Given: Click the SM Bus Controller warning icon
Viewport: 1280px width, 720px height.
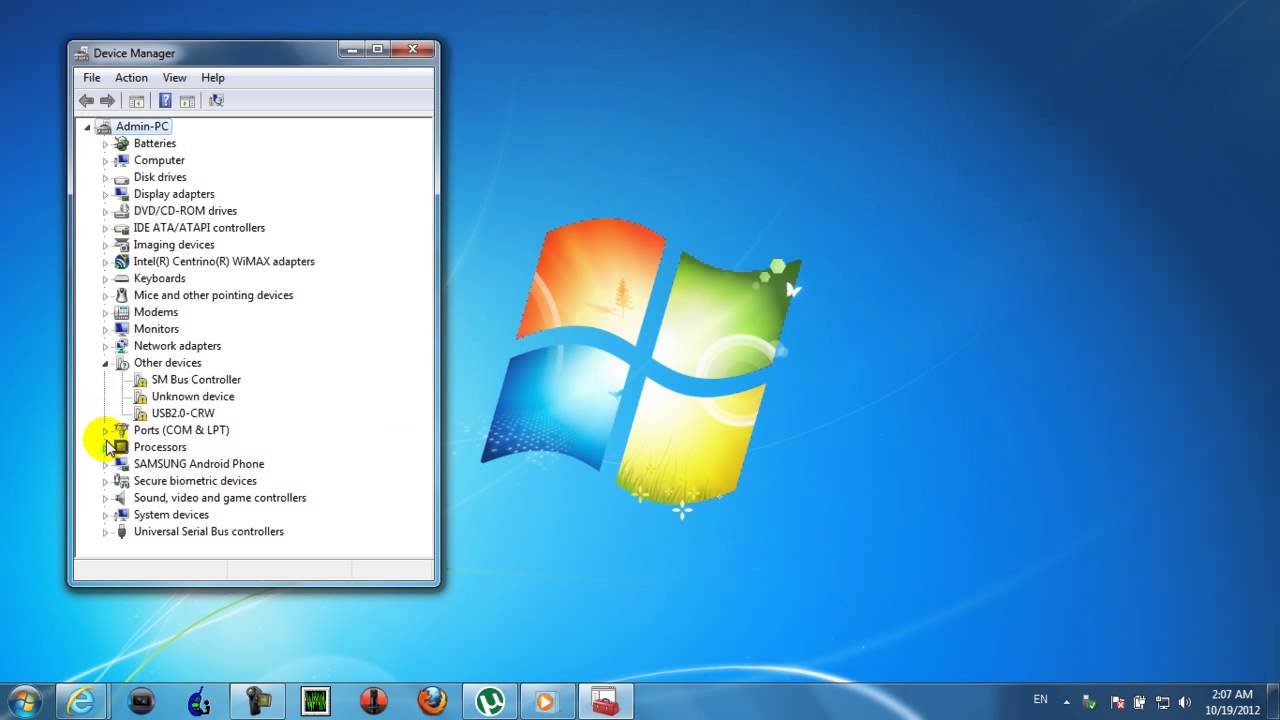Looking at the screenshot, I should click(140, 380).
